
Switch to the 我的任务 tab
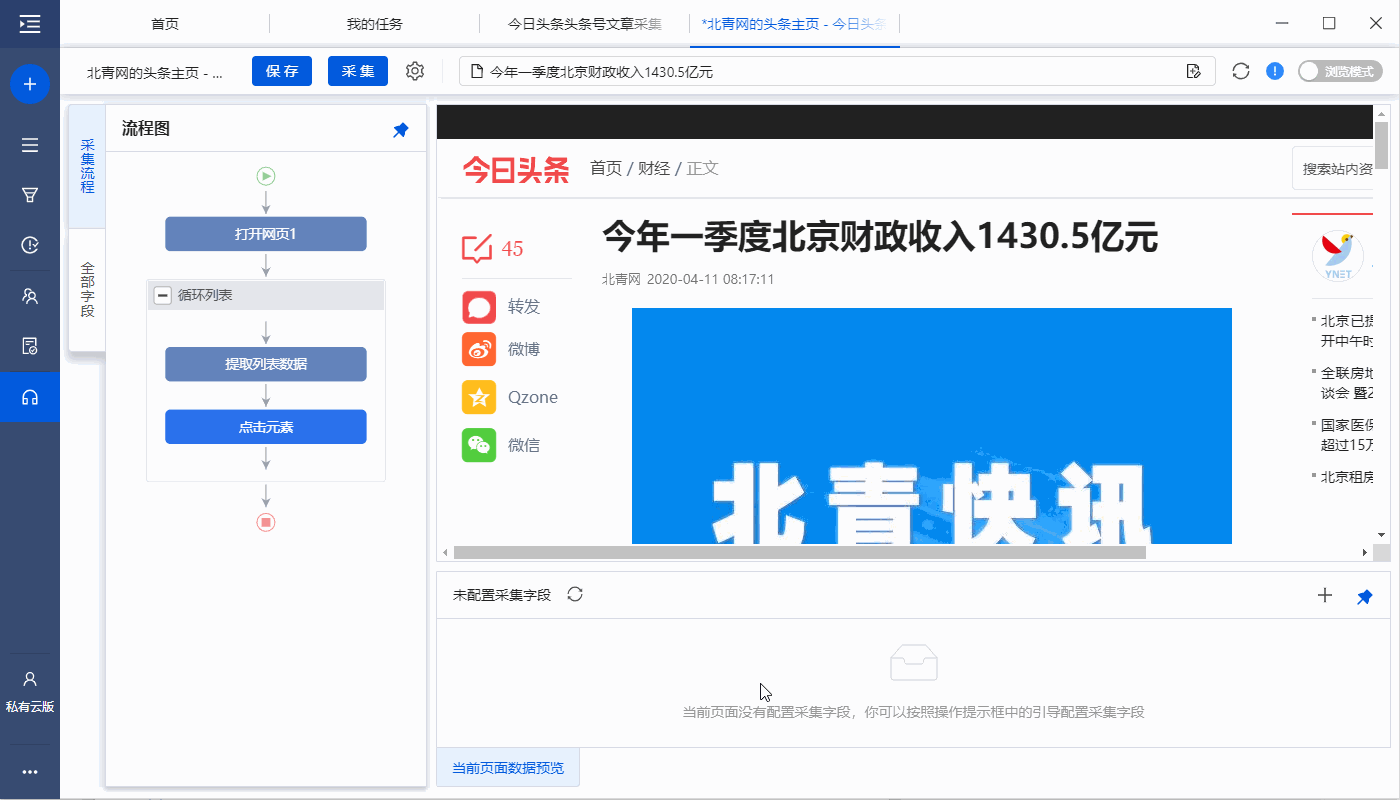tap(374, 24)
